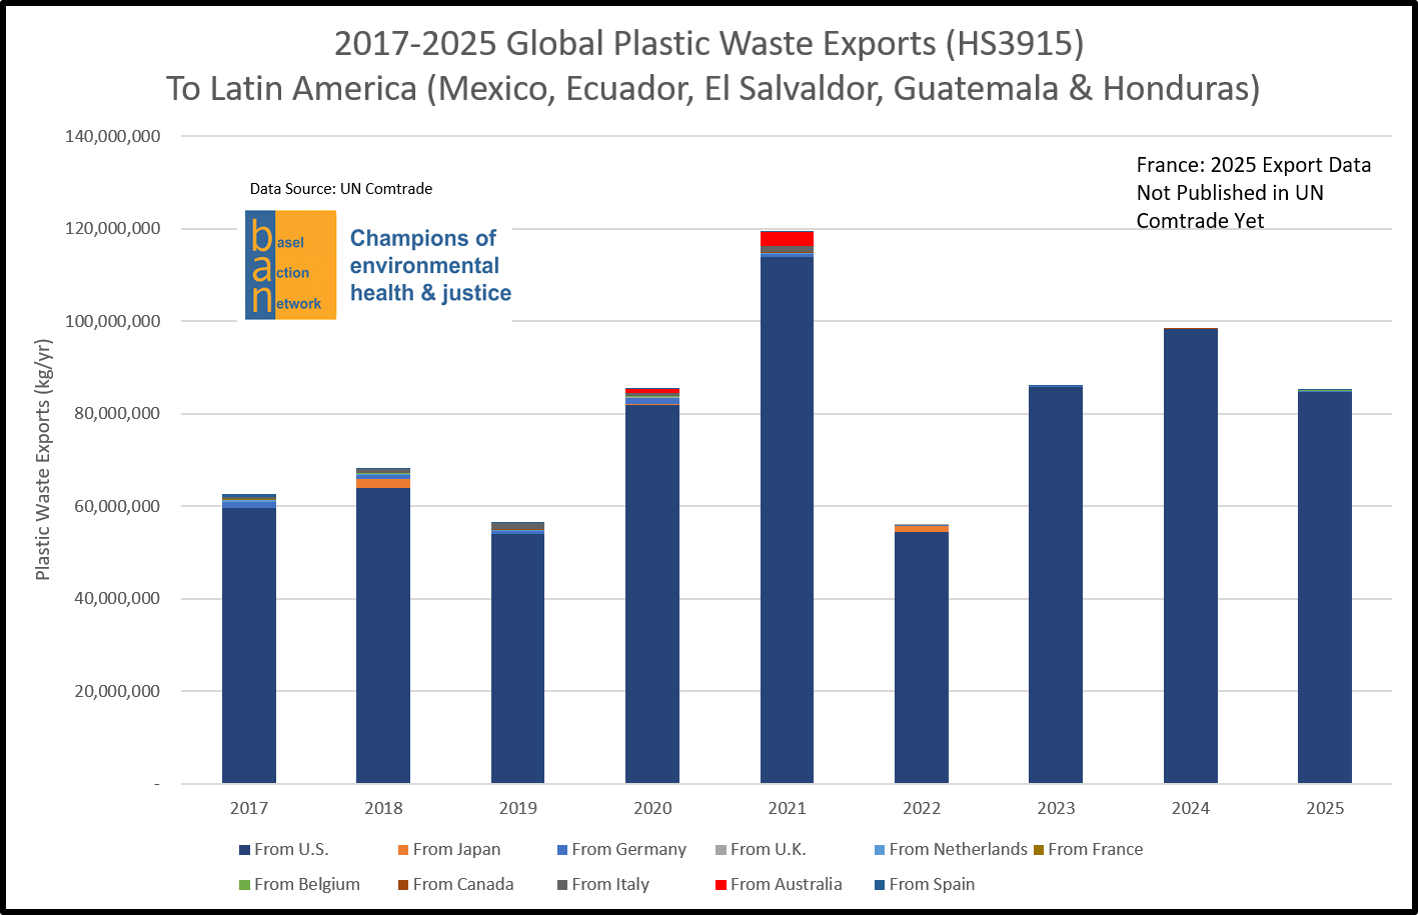1418x915 pixels.
Task: Click the 40,000,000 y-axis label
Action: tap(117, 599)
